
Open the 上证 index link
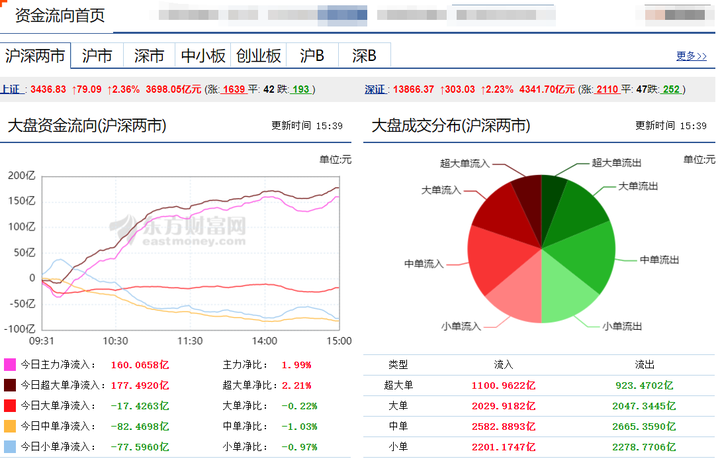(x=11, y=89)
